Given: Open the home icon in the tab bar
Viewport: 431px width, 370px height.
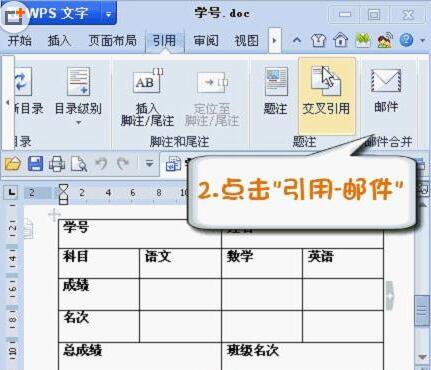Looking at the screenshot, I should 340,41.
